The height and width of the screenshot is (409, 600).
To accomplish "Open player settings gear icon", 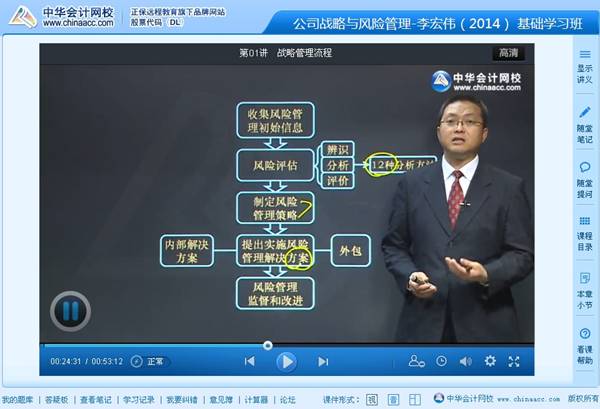I will (x=490, y=361).
